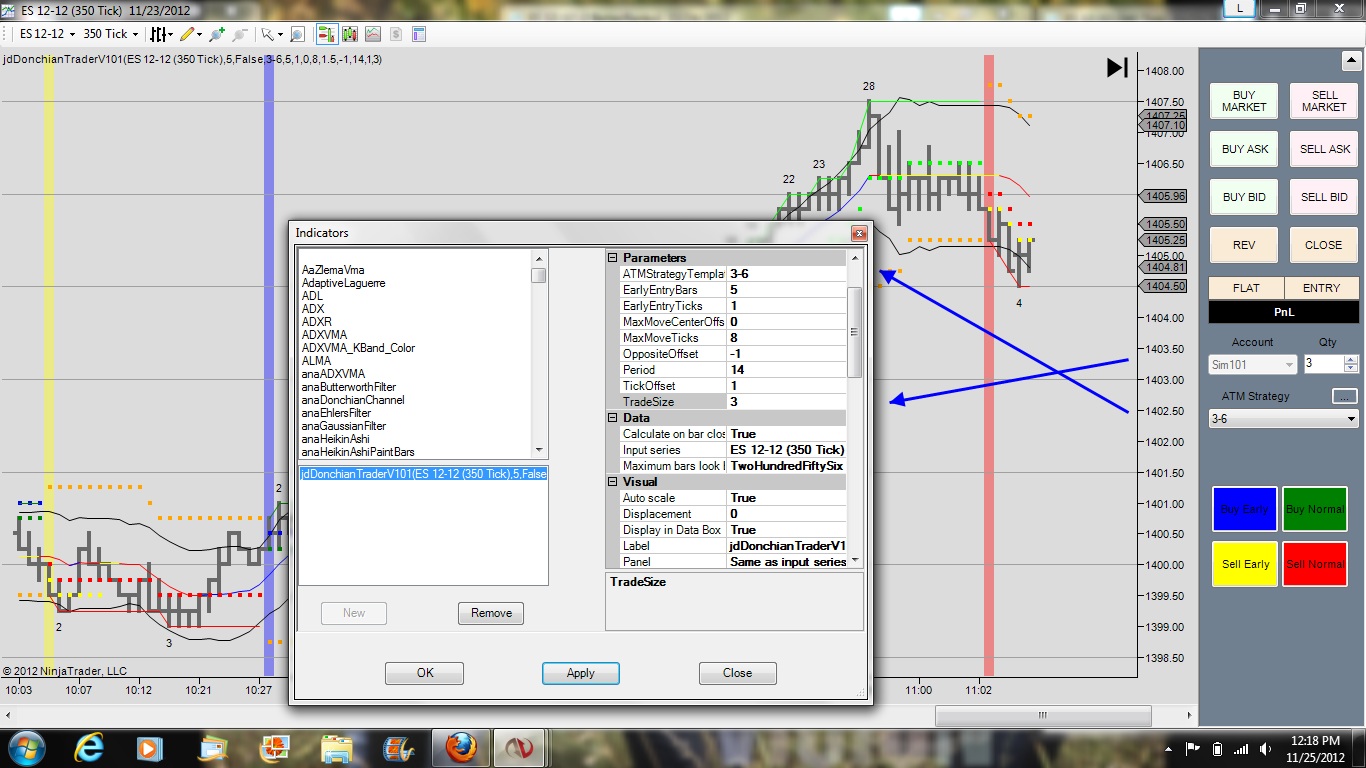Edit the TradeSize value field
The image size is (1366, 768).
coord(786,402)
